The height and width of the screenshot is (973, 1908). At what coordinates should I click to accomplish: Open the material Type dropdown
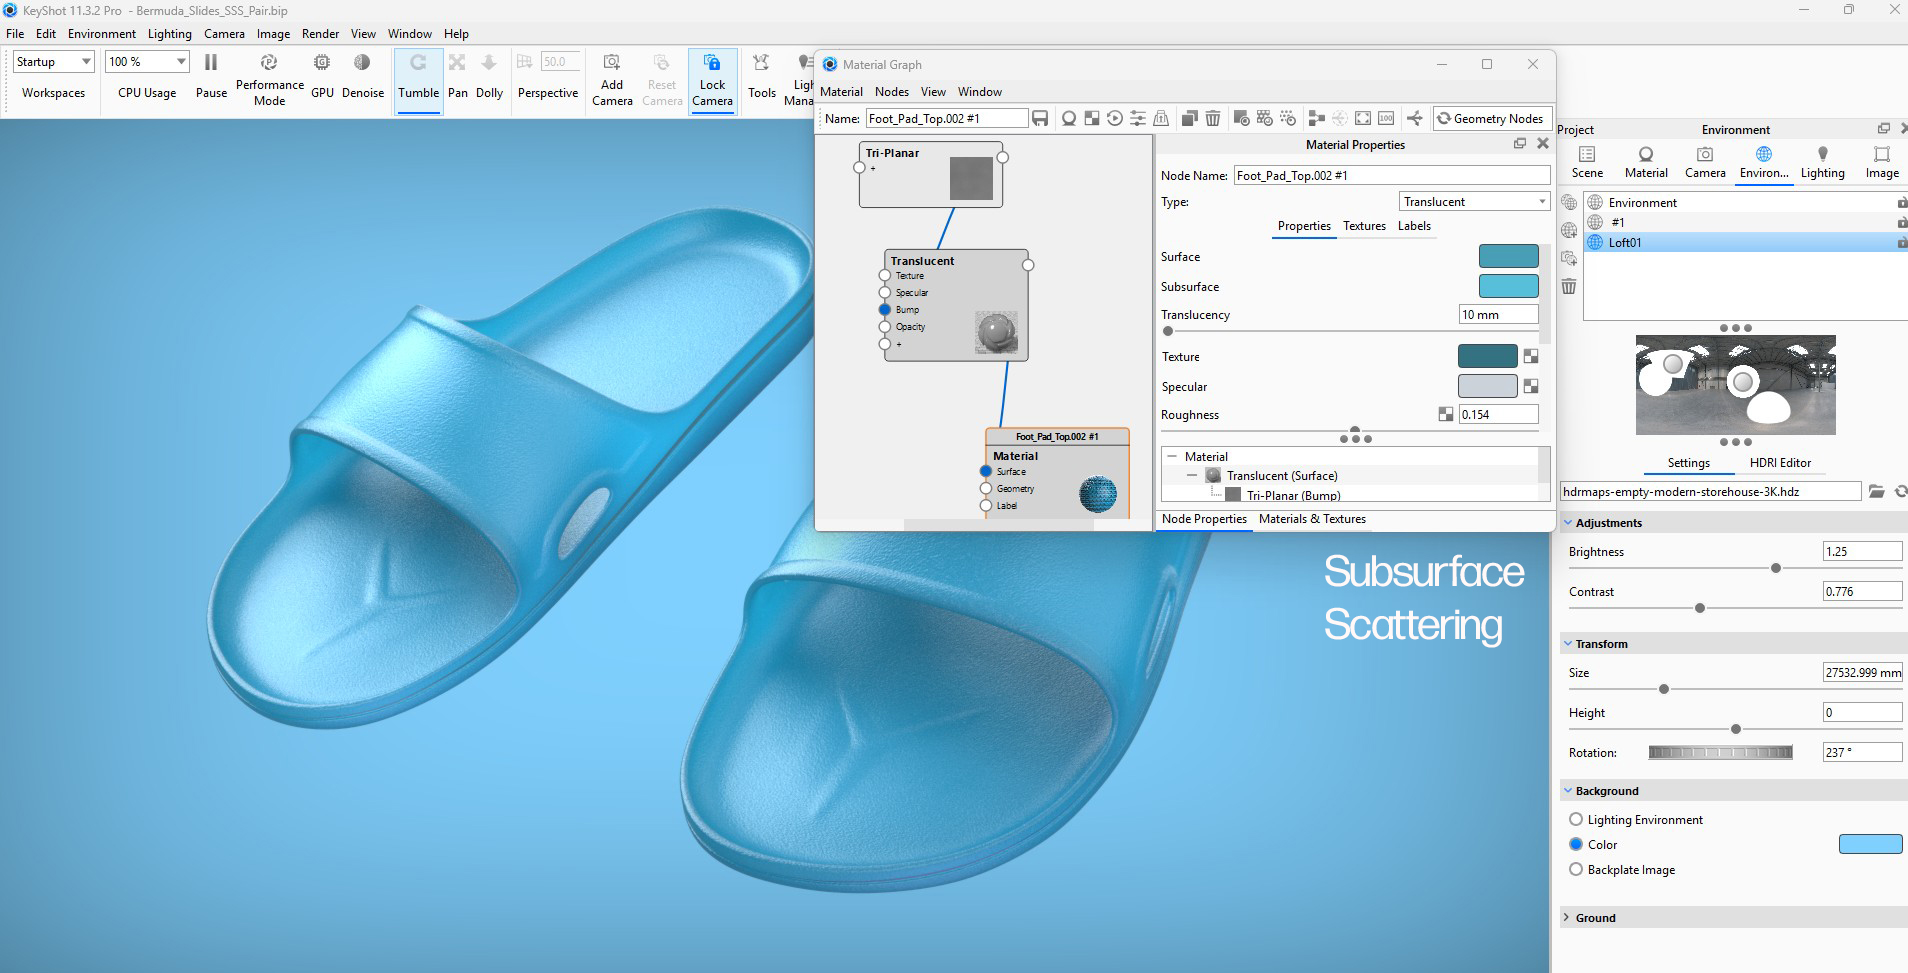pyautogui.click(x=1474, y=202)
